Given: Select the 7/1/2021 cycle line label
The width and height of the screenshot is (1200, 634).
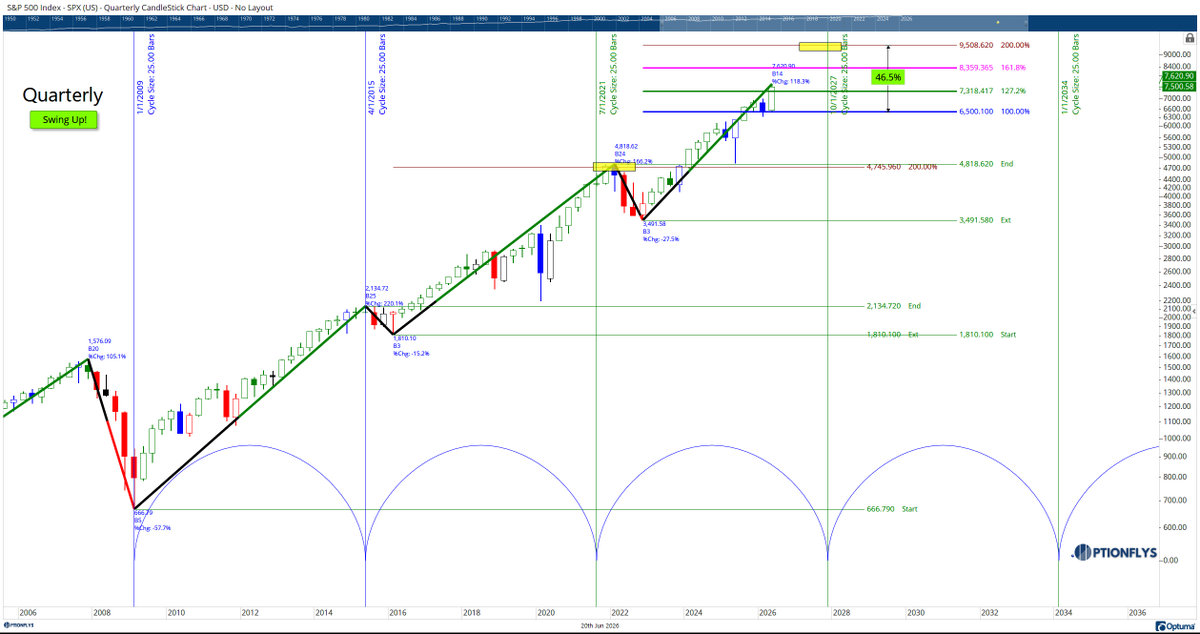Looking at the screenshot, I should (x=610, y=73).
